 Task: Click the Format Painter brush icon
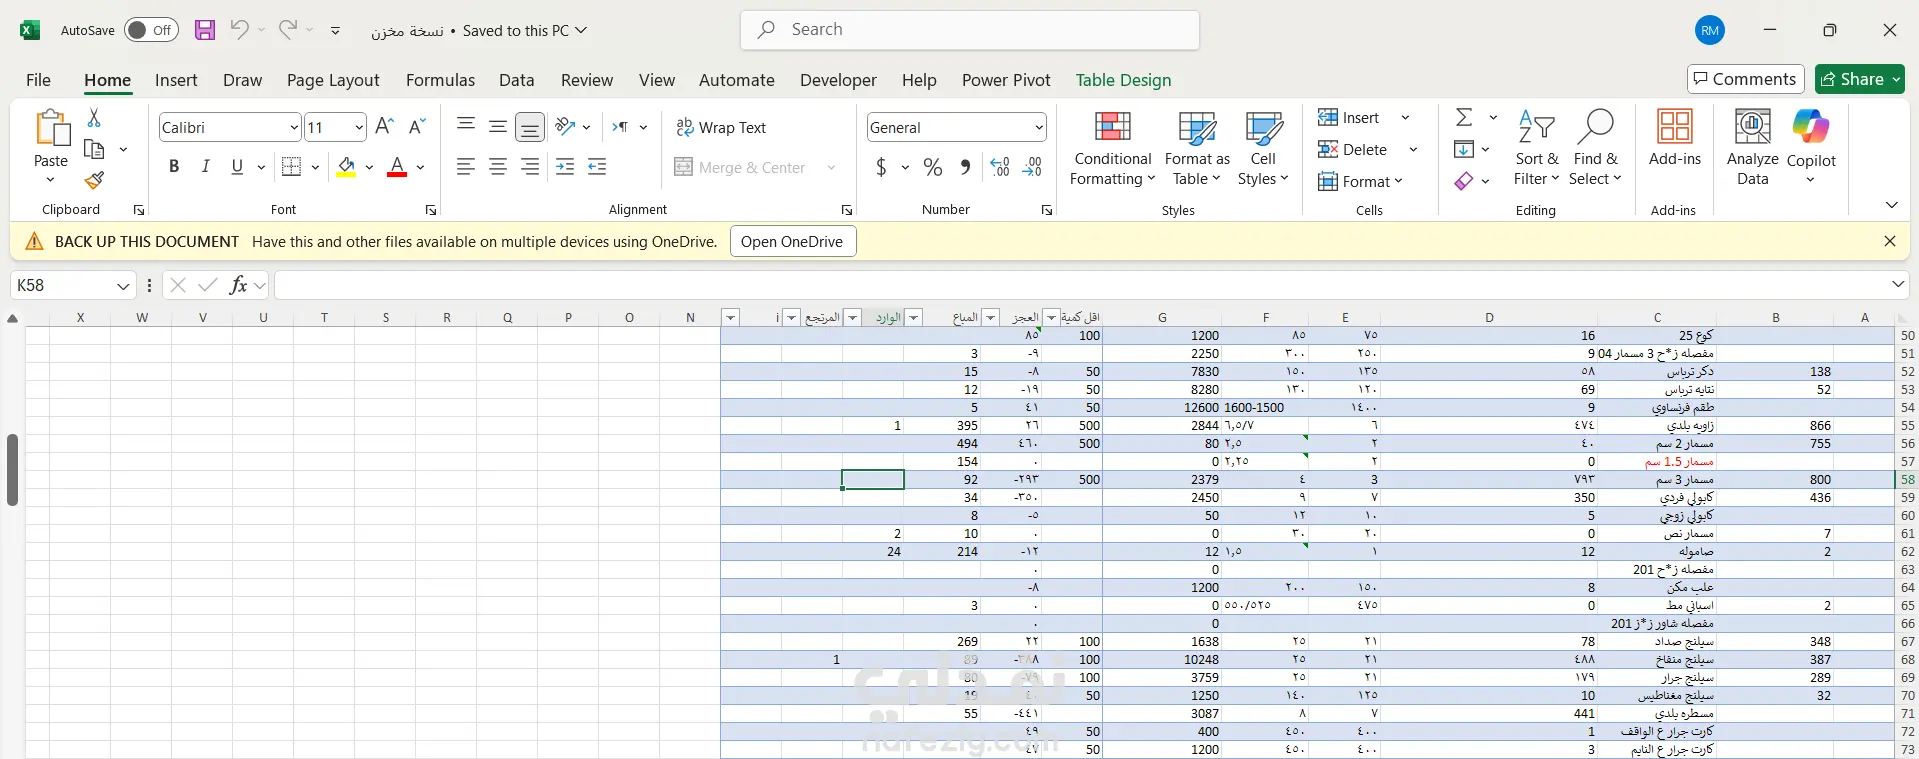click(x=94, y=180)
